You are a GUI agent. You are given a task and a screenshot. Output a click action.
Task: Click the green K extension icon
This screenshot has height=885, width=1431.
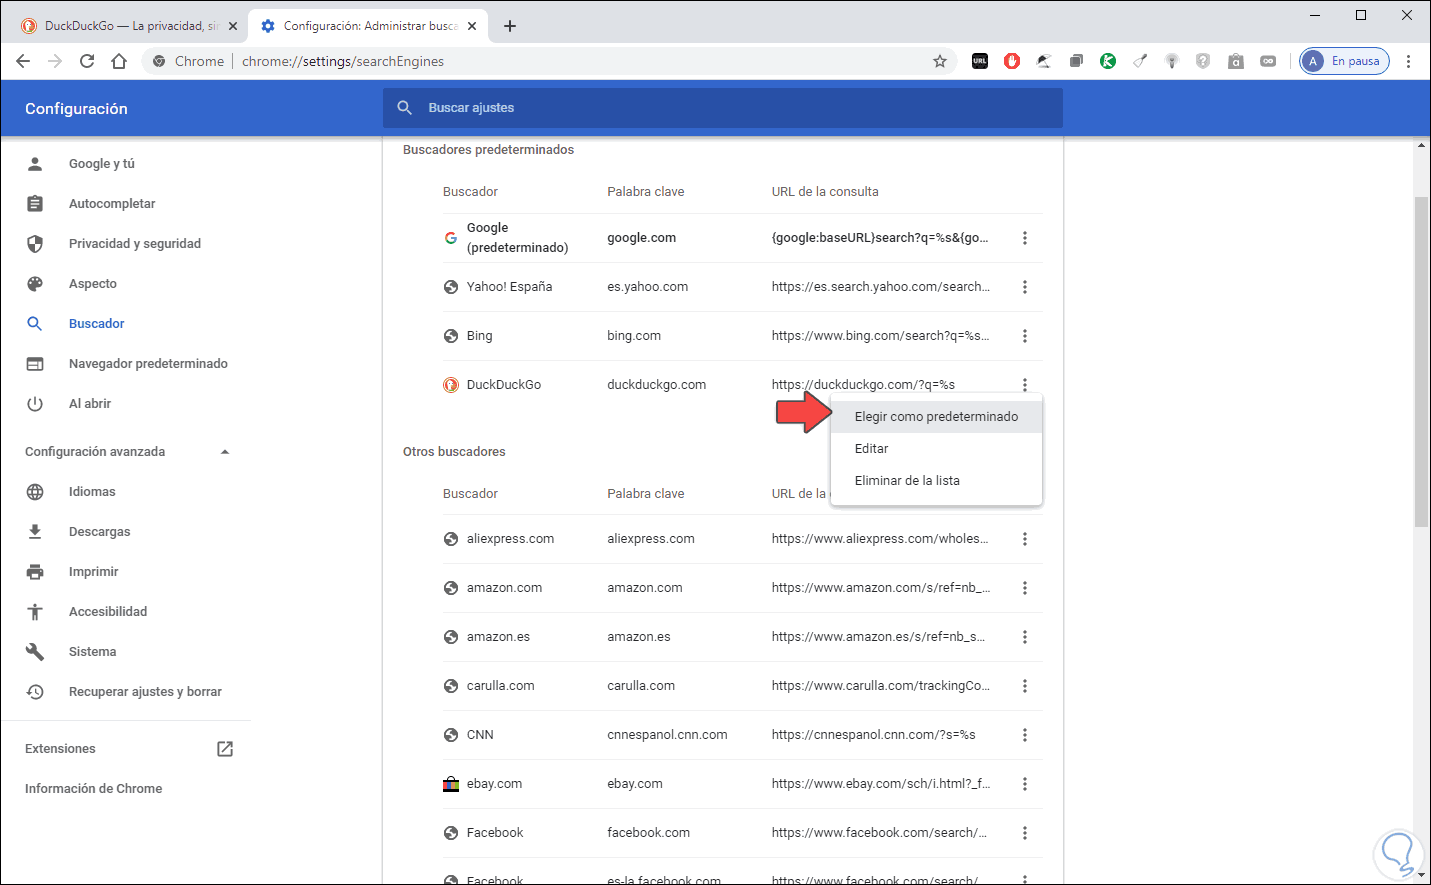[1108, 61]
